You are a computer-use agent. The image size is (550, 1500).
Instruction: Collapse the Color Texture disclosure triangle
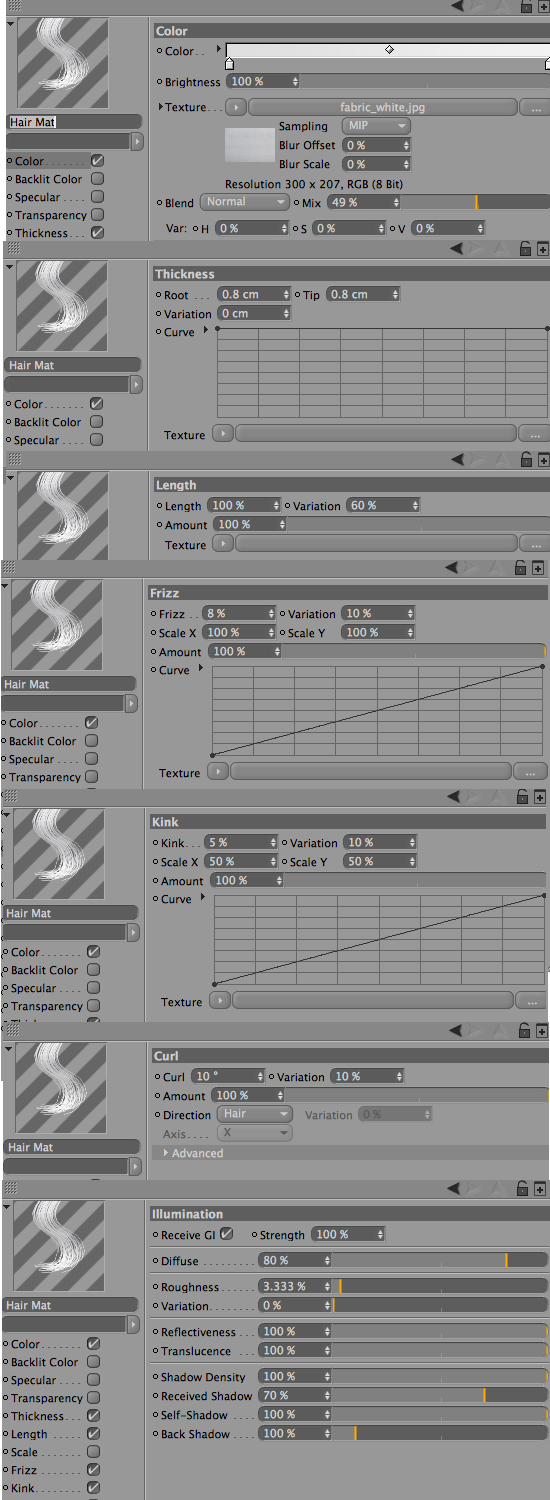160,107
